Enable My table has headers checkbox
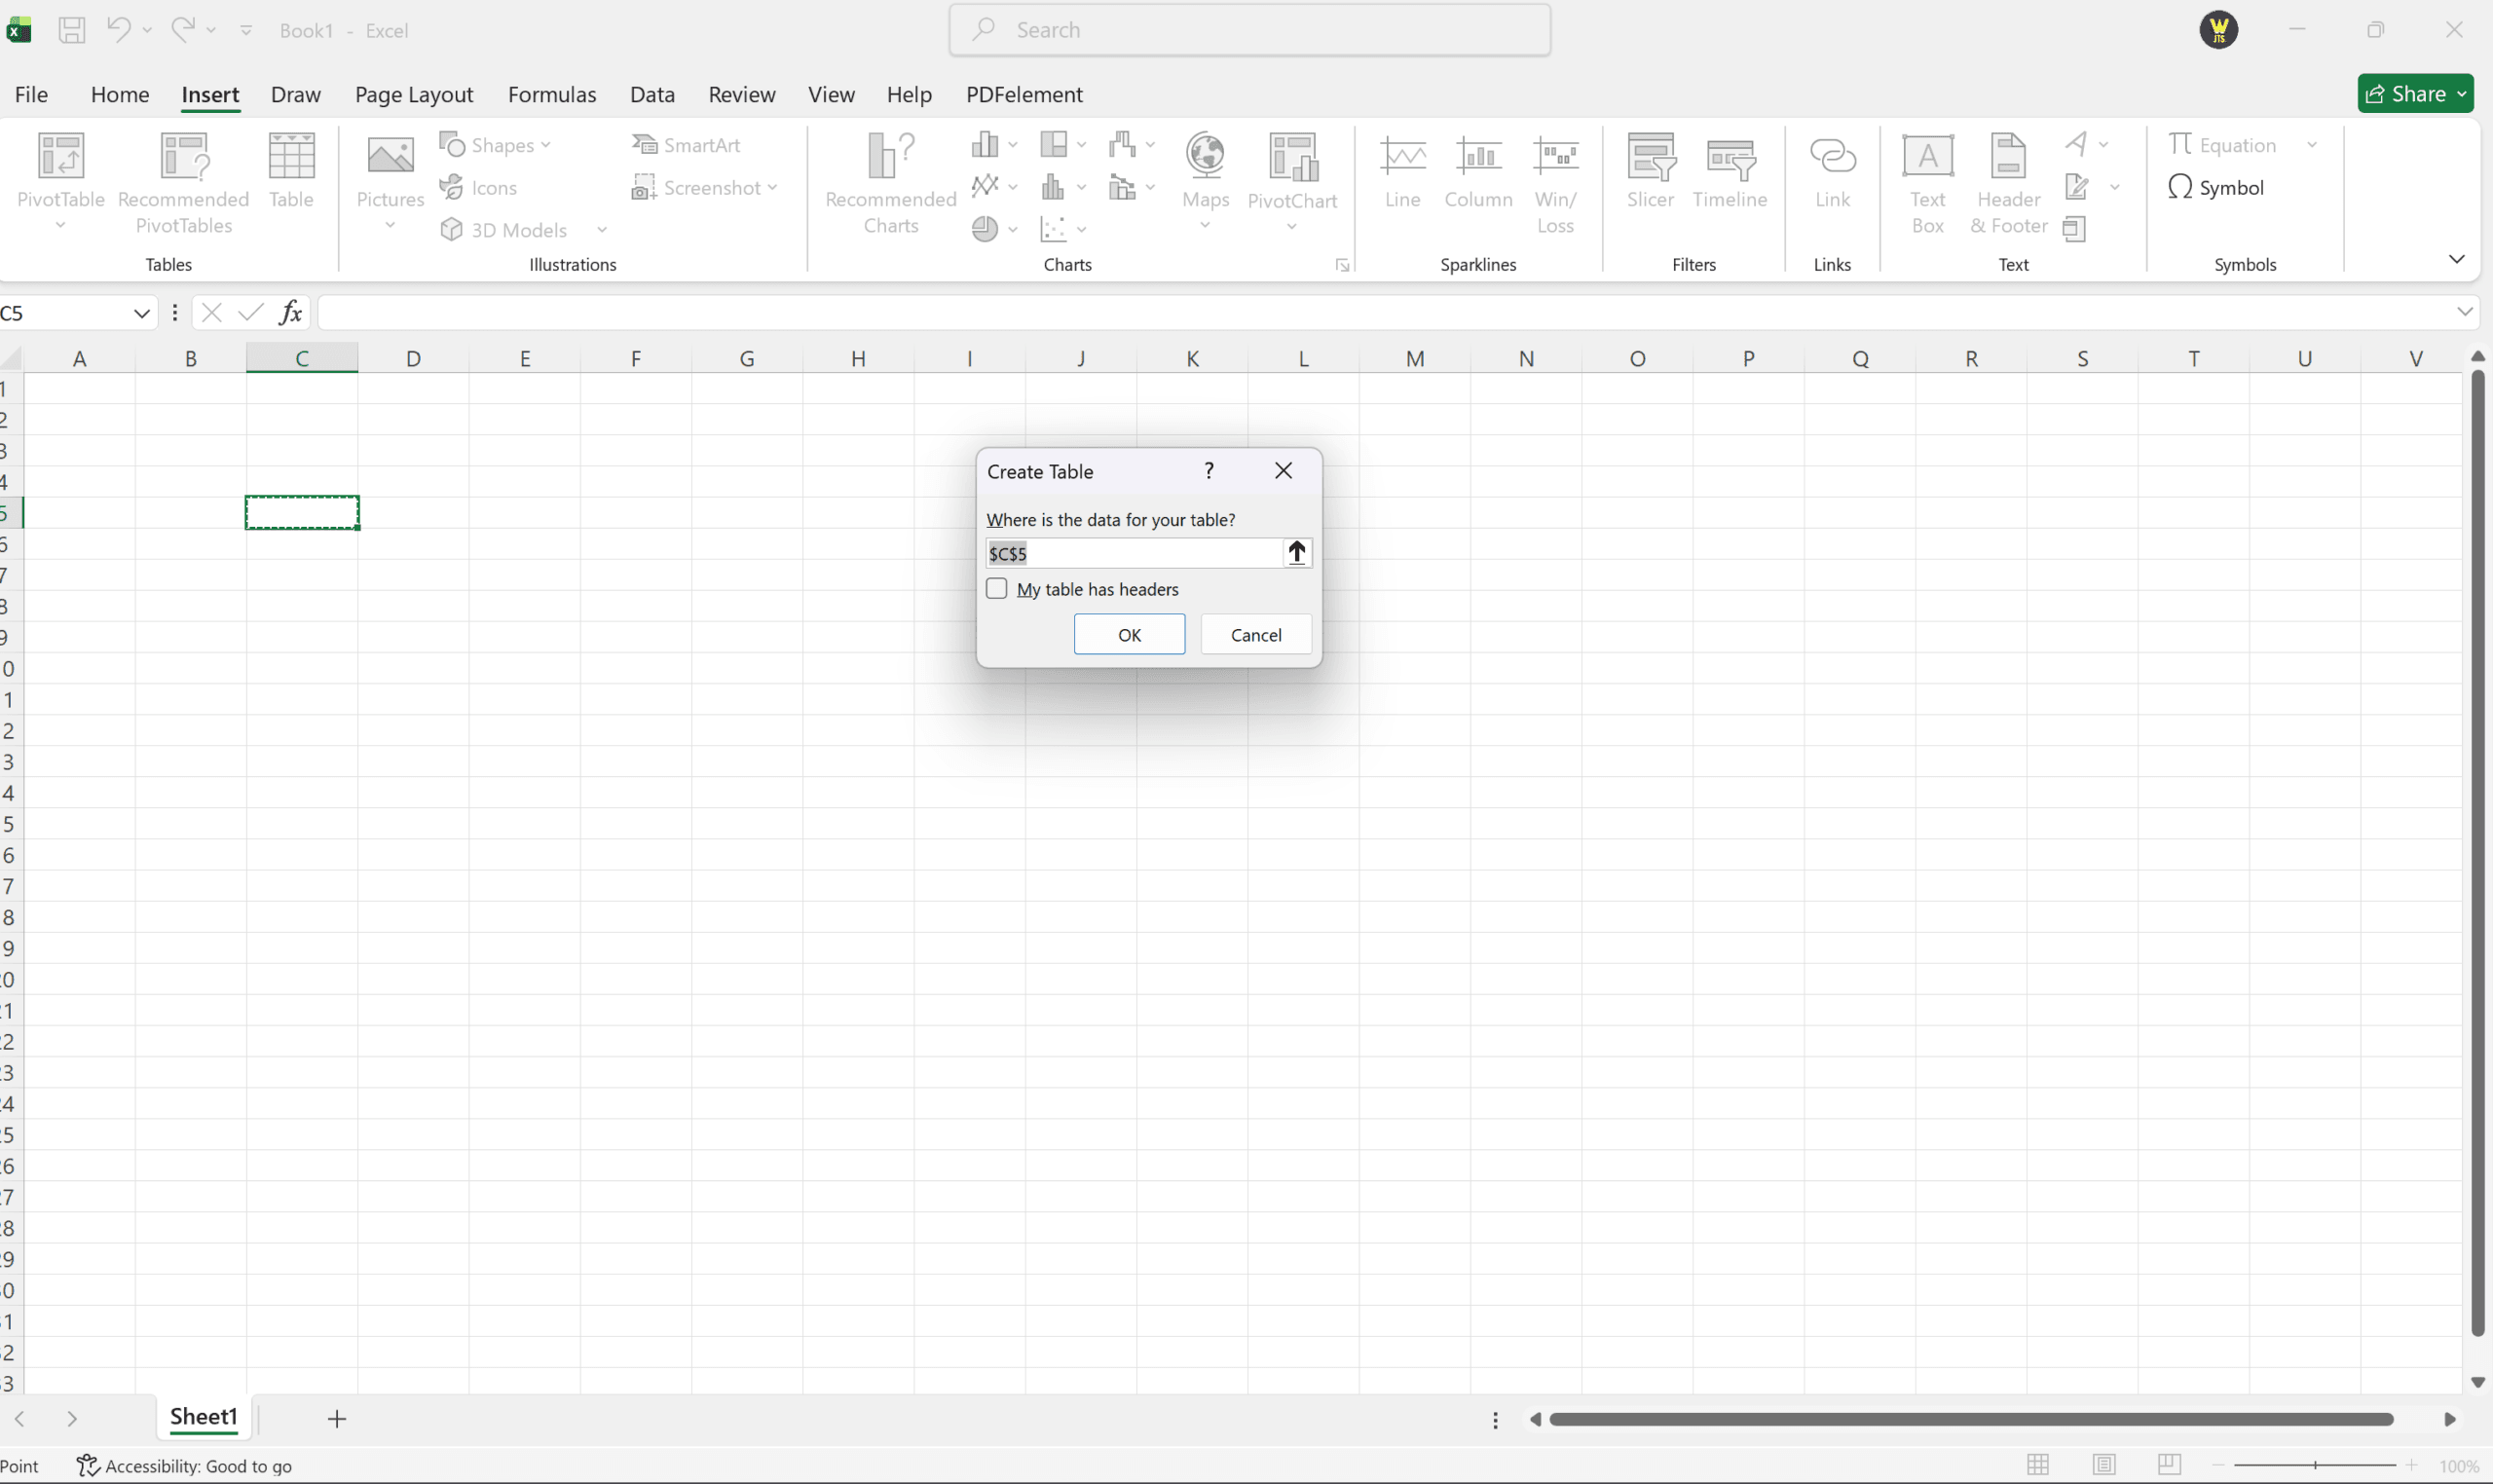2493x1484 pixels. coord(997,589)
